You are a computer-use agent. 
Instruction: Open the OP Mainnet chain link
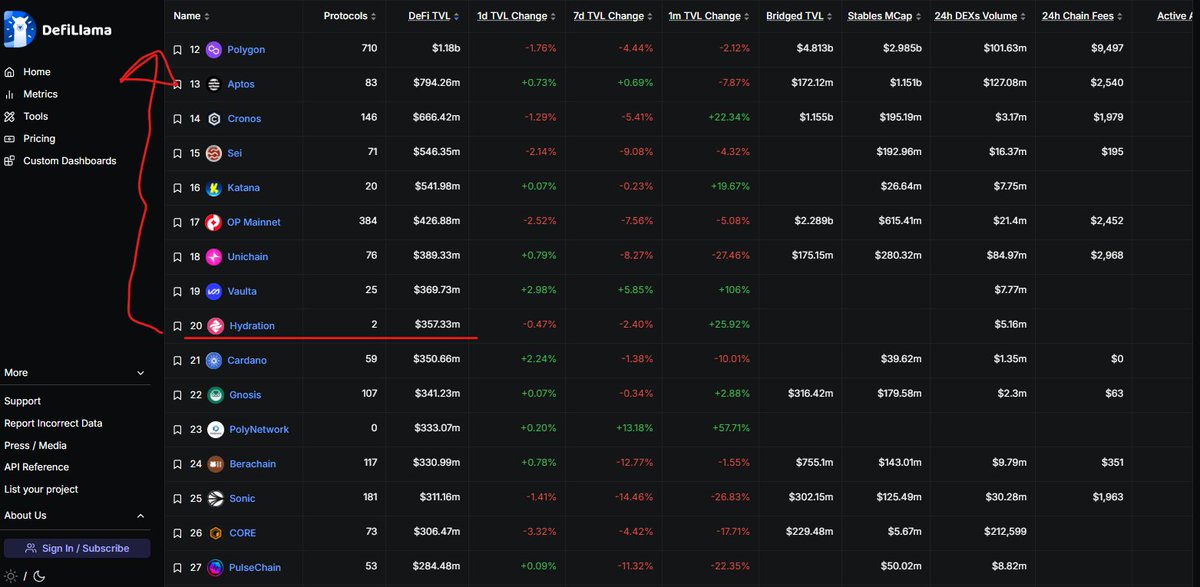pyautogui.click(x=254, y=222)
